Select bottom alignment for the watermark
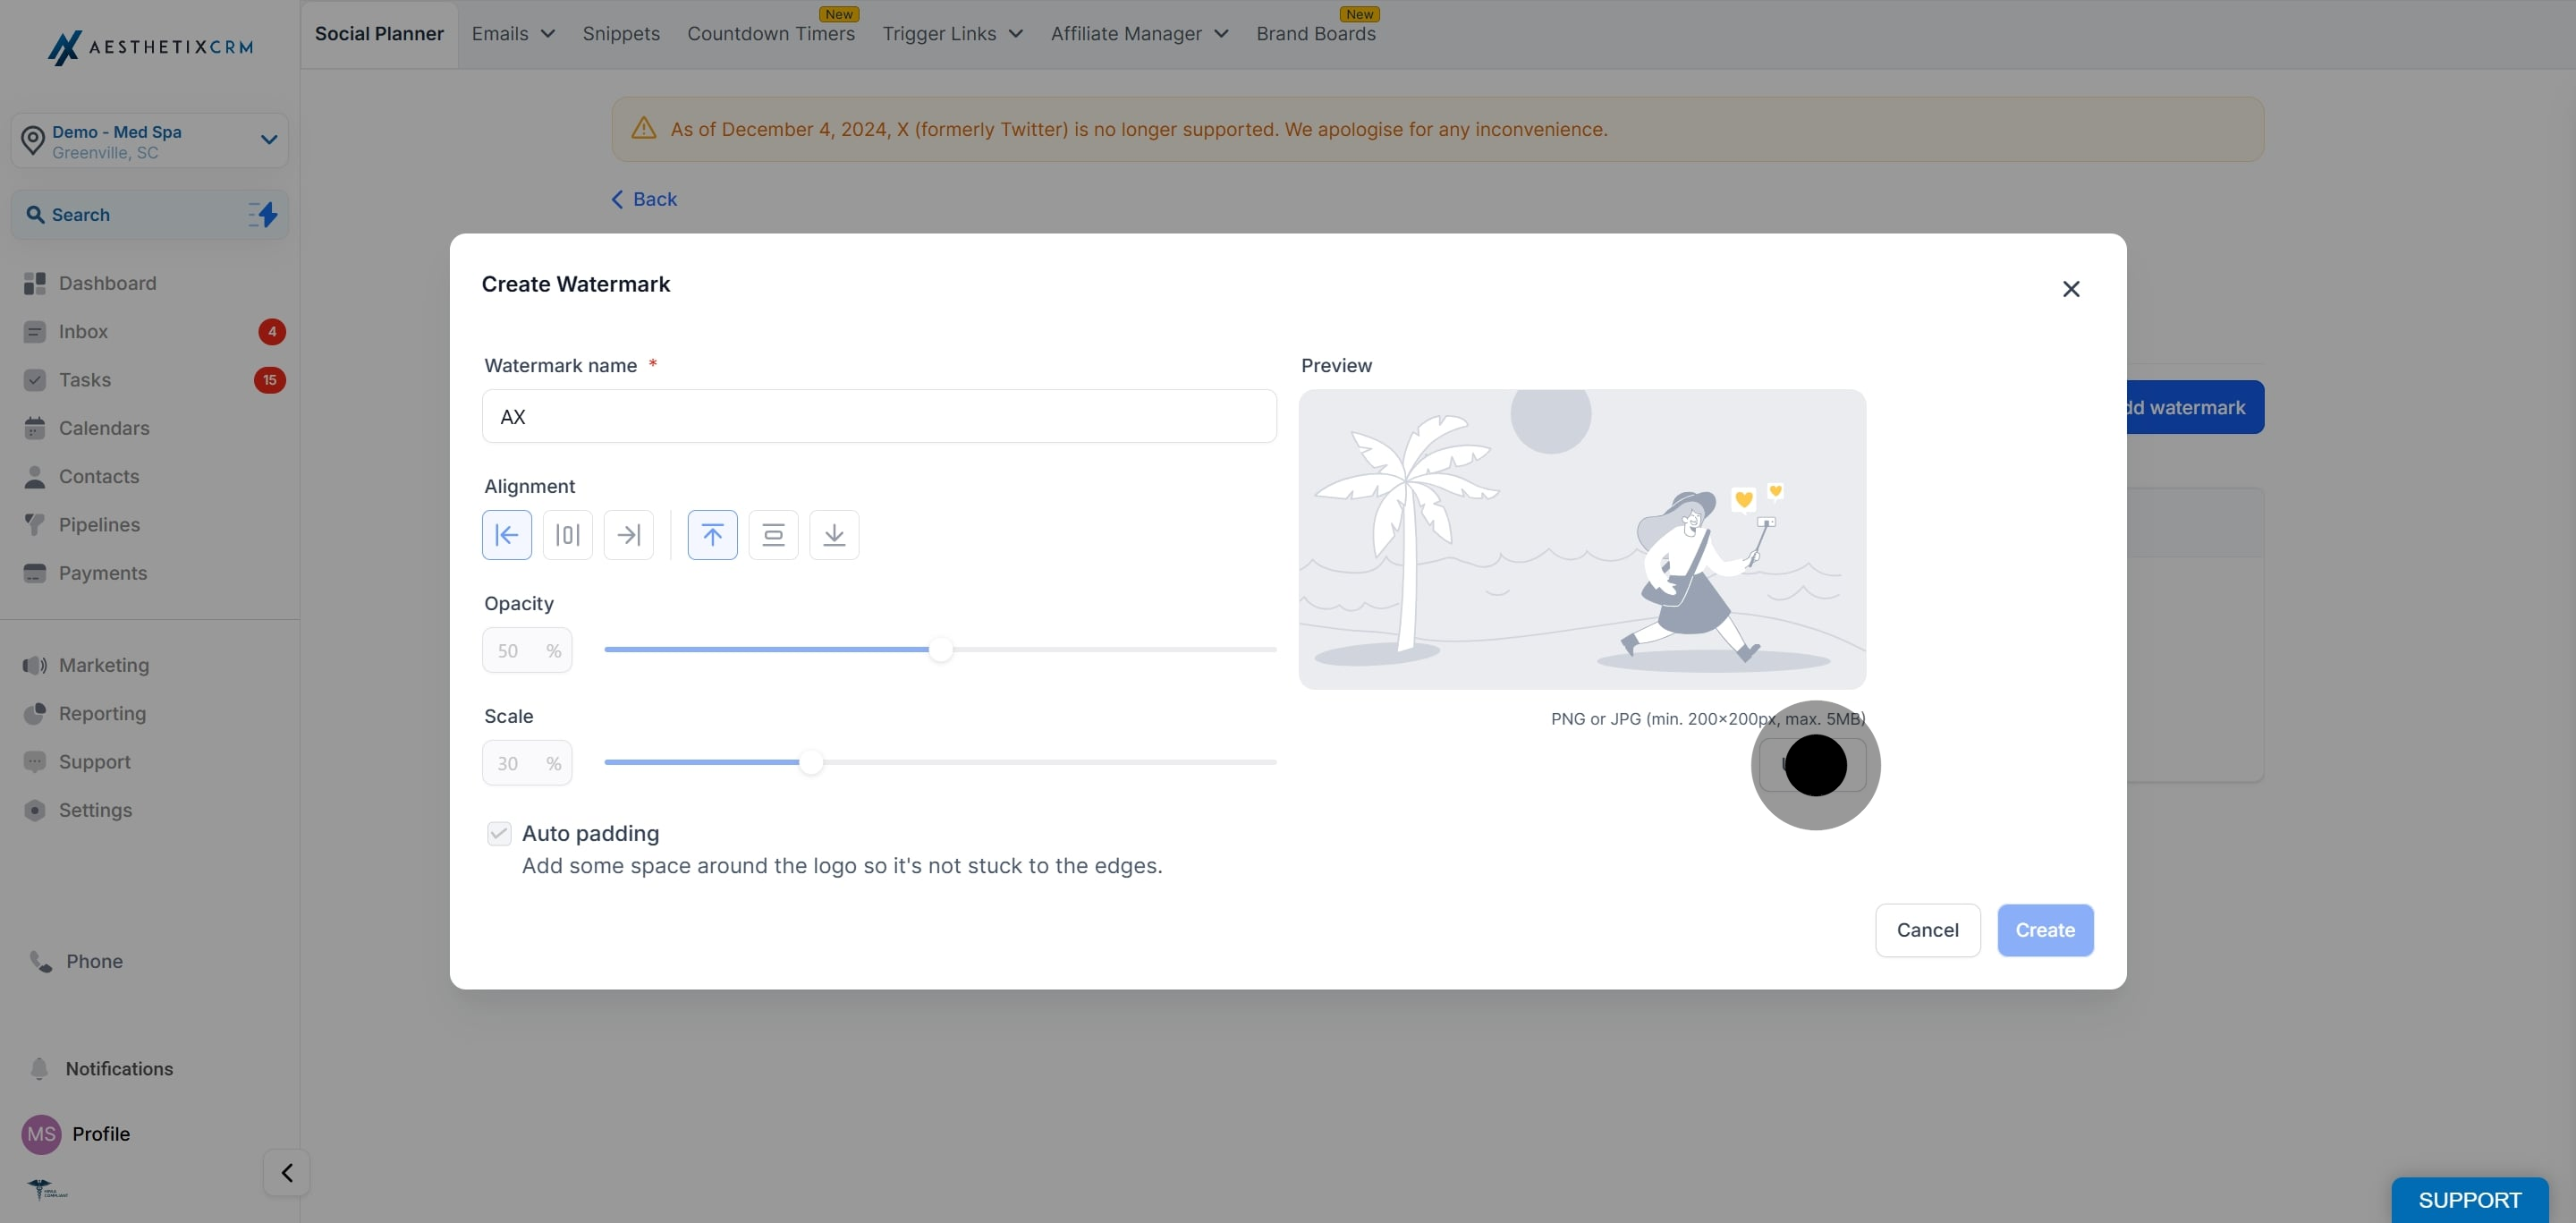The width and height of the screenshot is (2576, 1223). [x=834, y=535]
